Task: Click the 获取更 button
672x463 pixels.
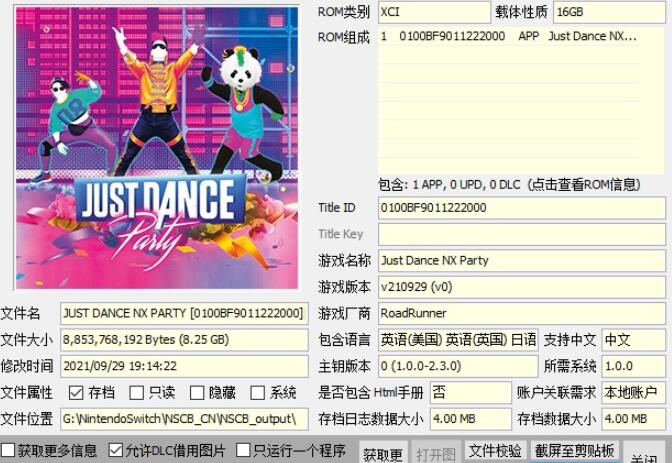Action: [x=383, y=453]
